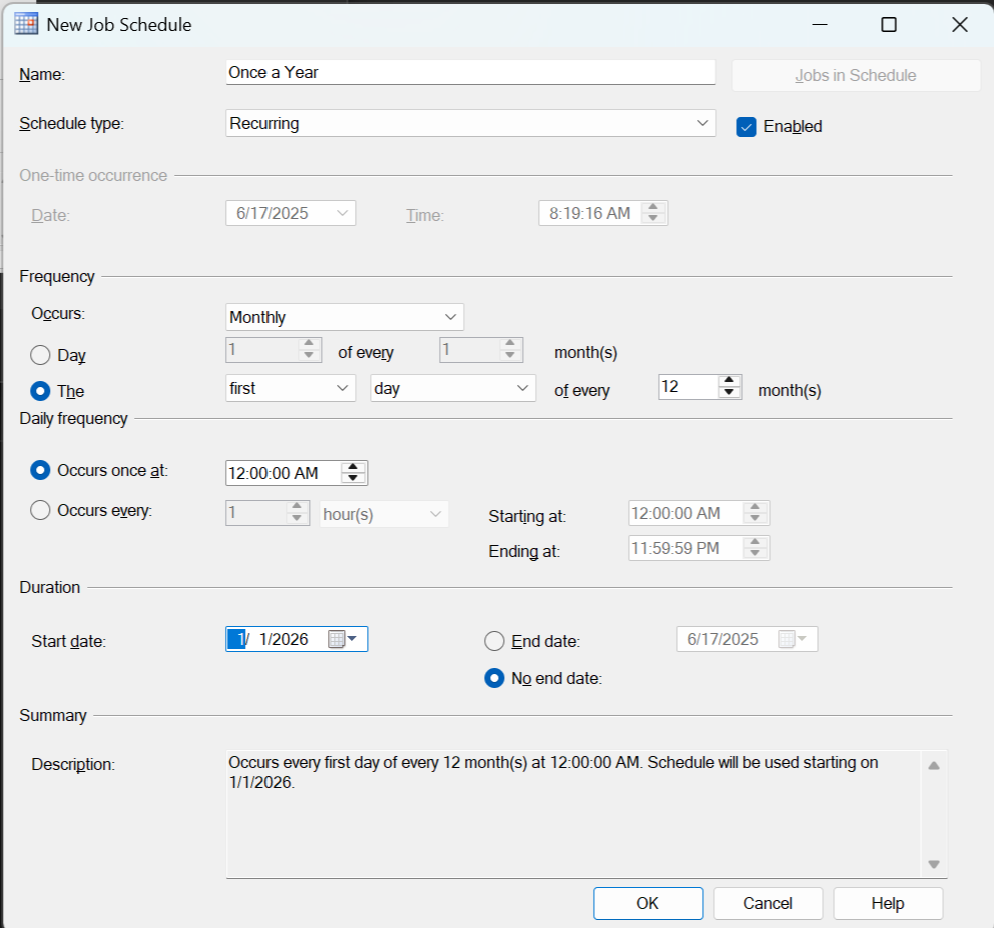994x928 pixels.
Task: Select the Occurs every radio button
Action: pos(41,511)
